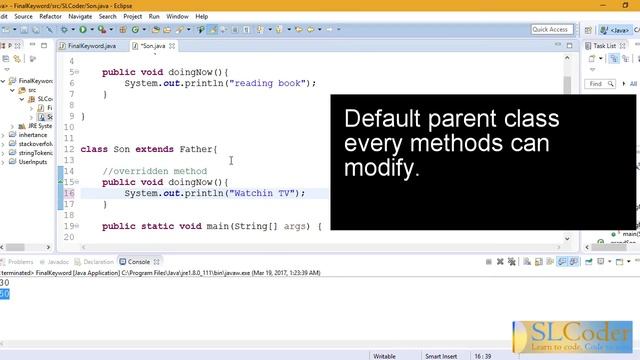Switch to the Javadoc tab
Viewport: 640px width, 360px height.
[58, 262]
